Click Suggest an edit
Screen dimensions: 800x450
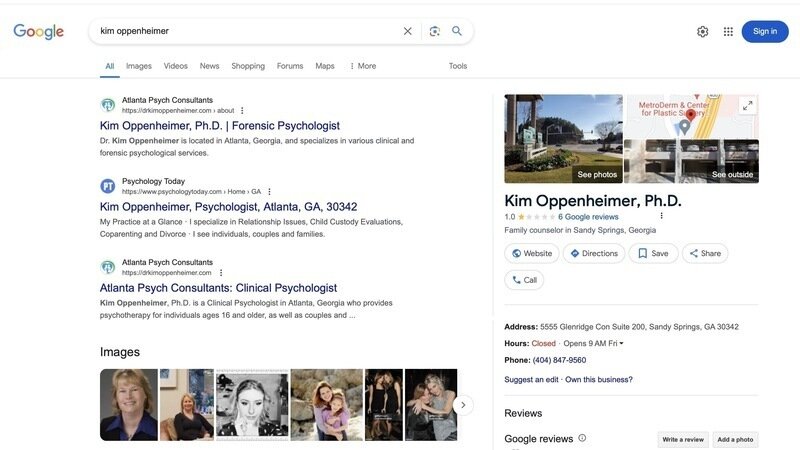click(x=531, y=380)
